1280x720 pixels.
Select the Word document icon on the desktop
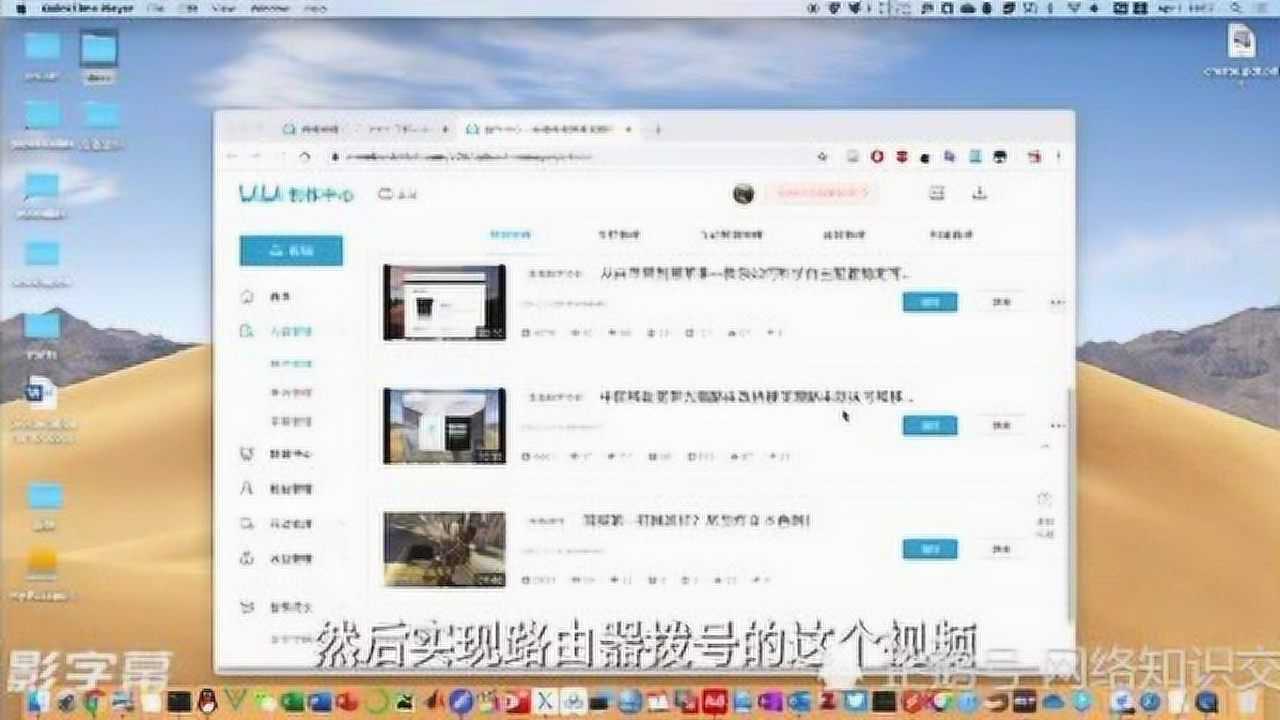(42, 393)
